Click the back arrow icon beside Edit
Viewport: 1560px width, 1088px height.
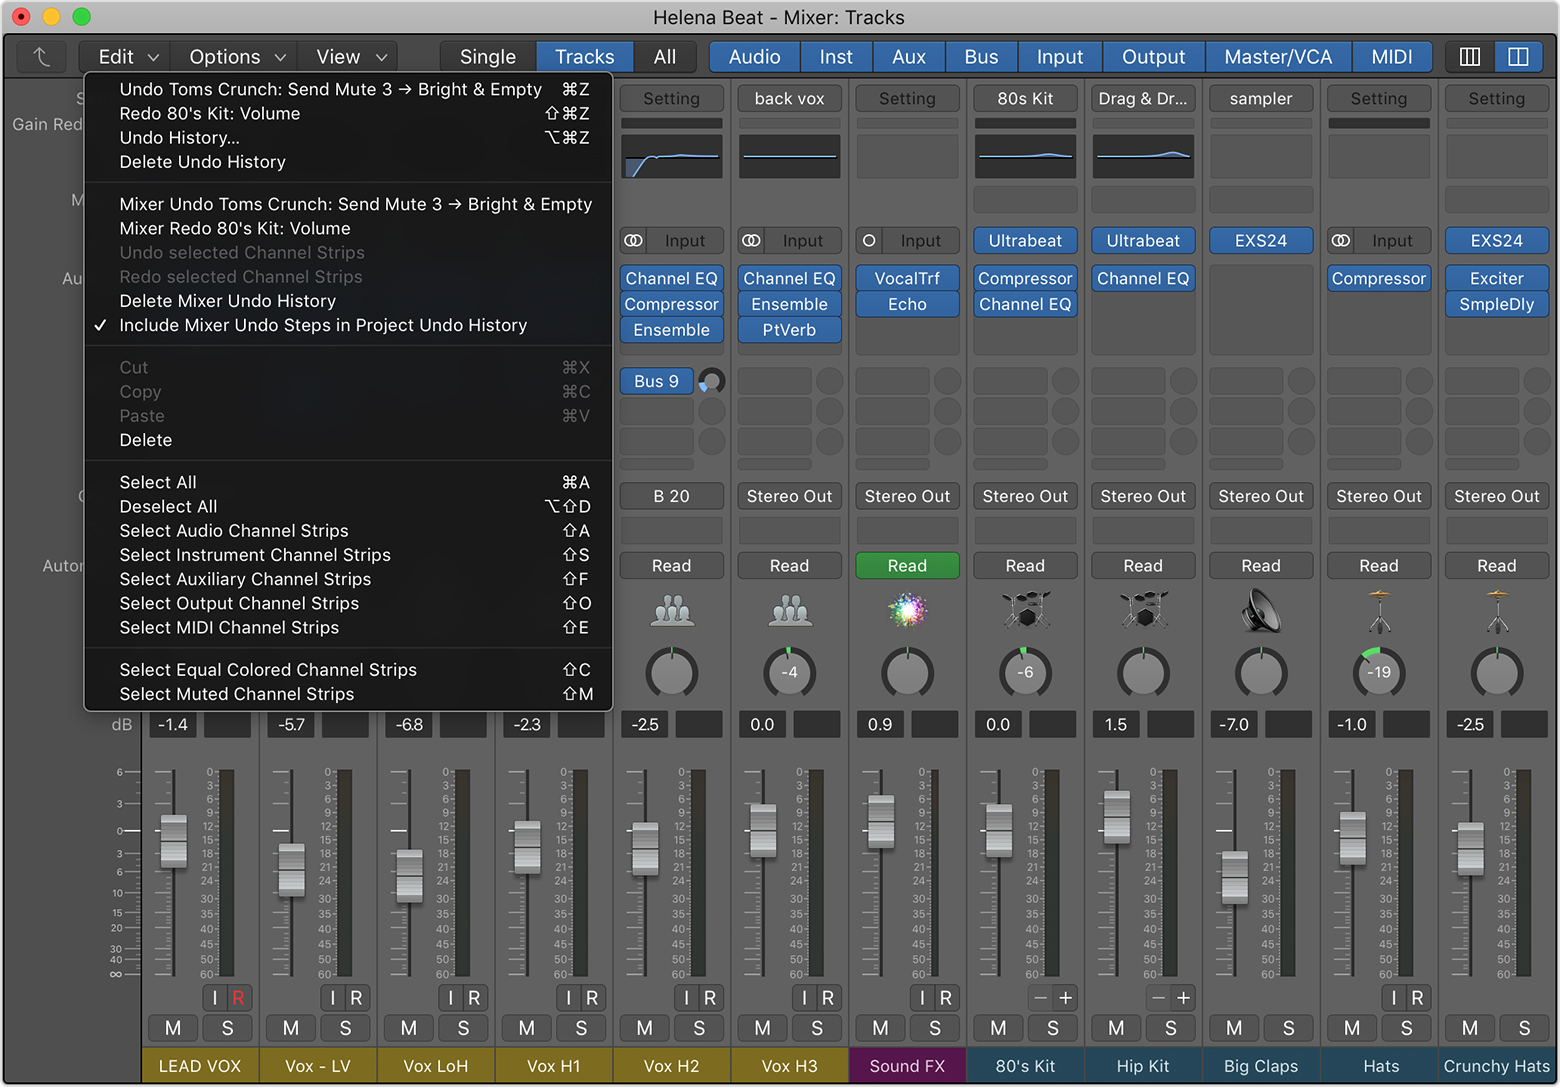tap(41, 57)
